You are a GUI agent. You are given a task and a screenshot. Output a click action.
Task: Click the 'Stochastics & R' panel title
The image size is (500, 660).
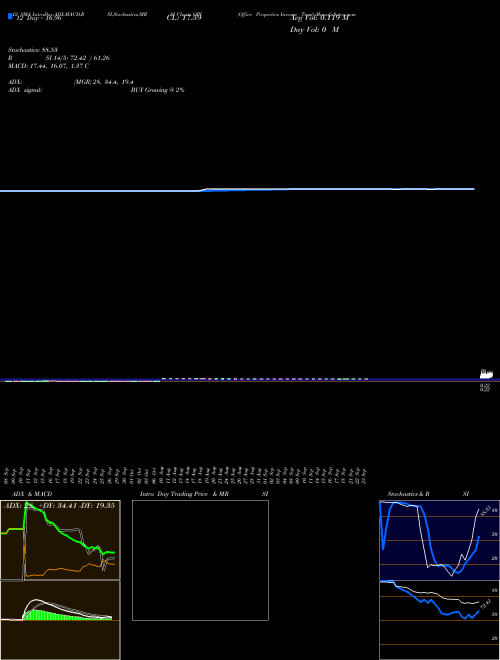409,494
